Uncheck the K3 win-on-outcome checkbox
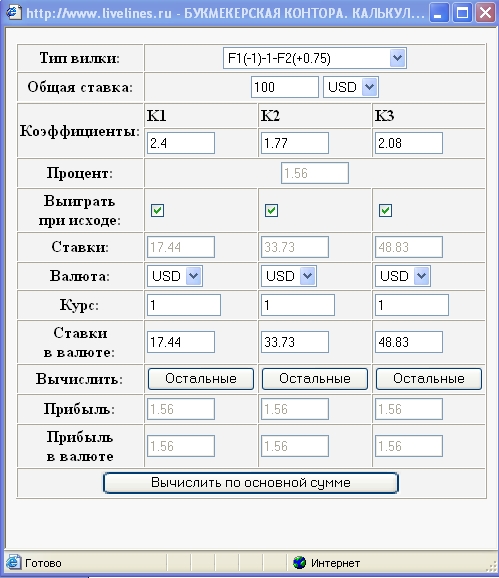This screenshot has width=499, height=578. tap(385, 210)
